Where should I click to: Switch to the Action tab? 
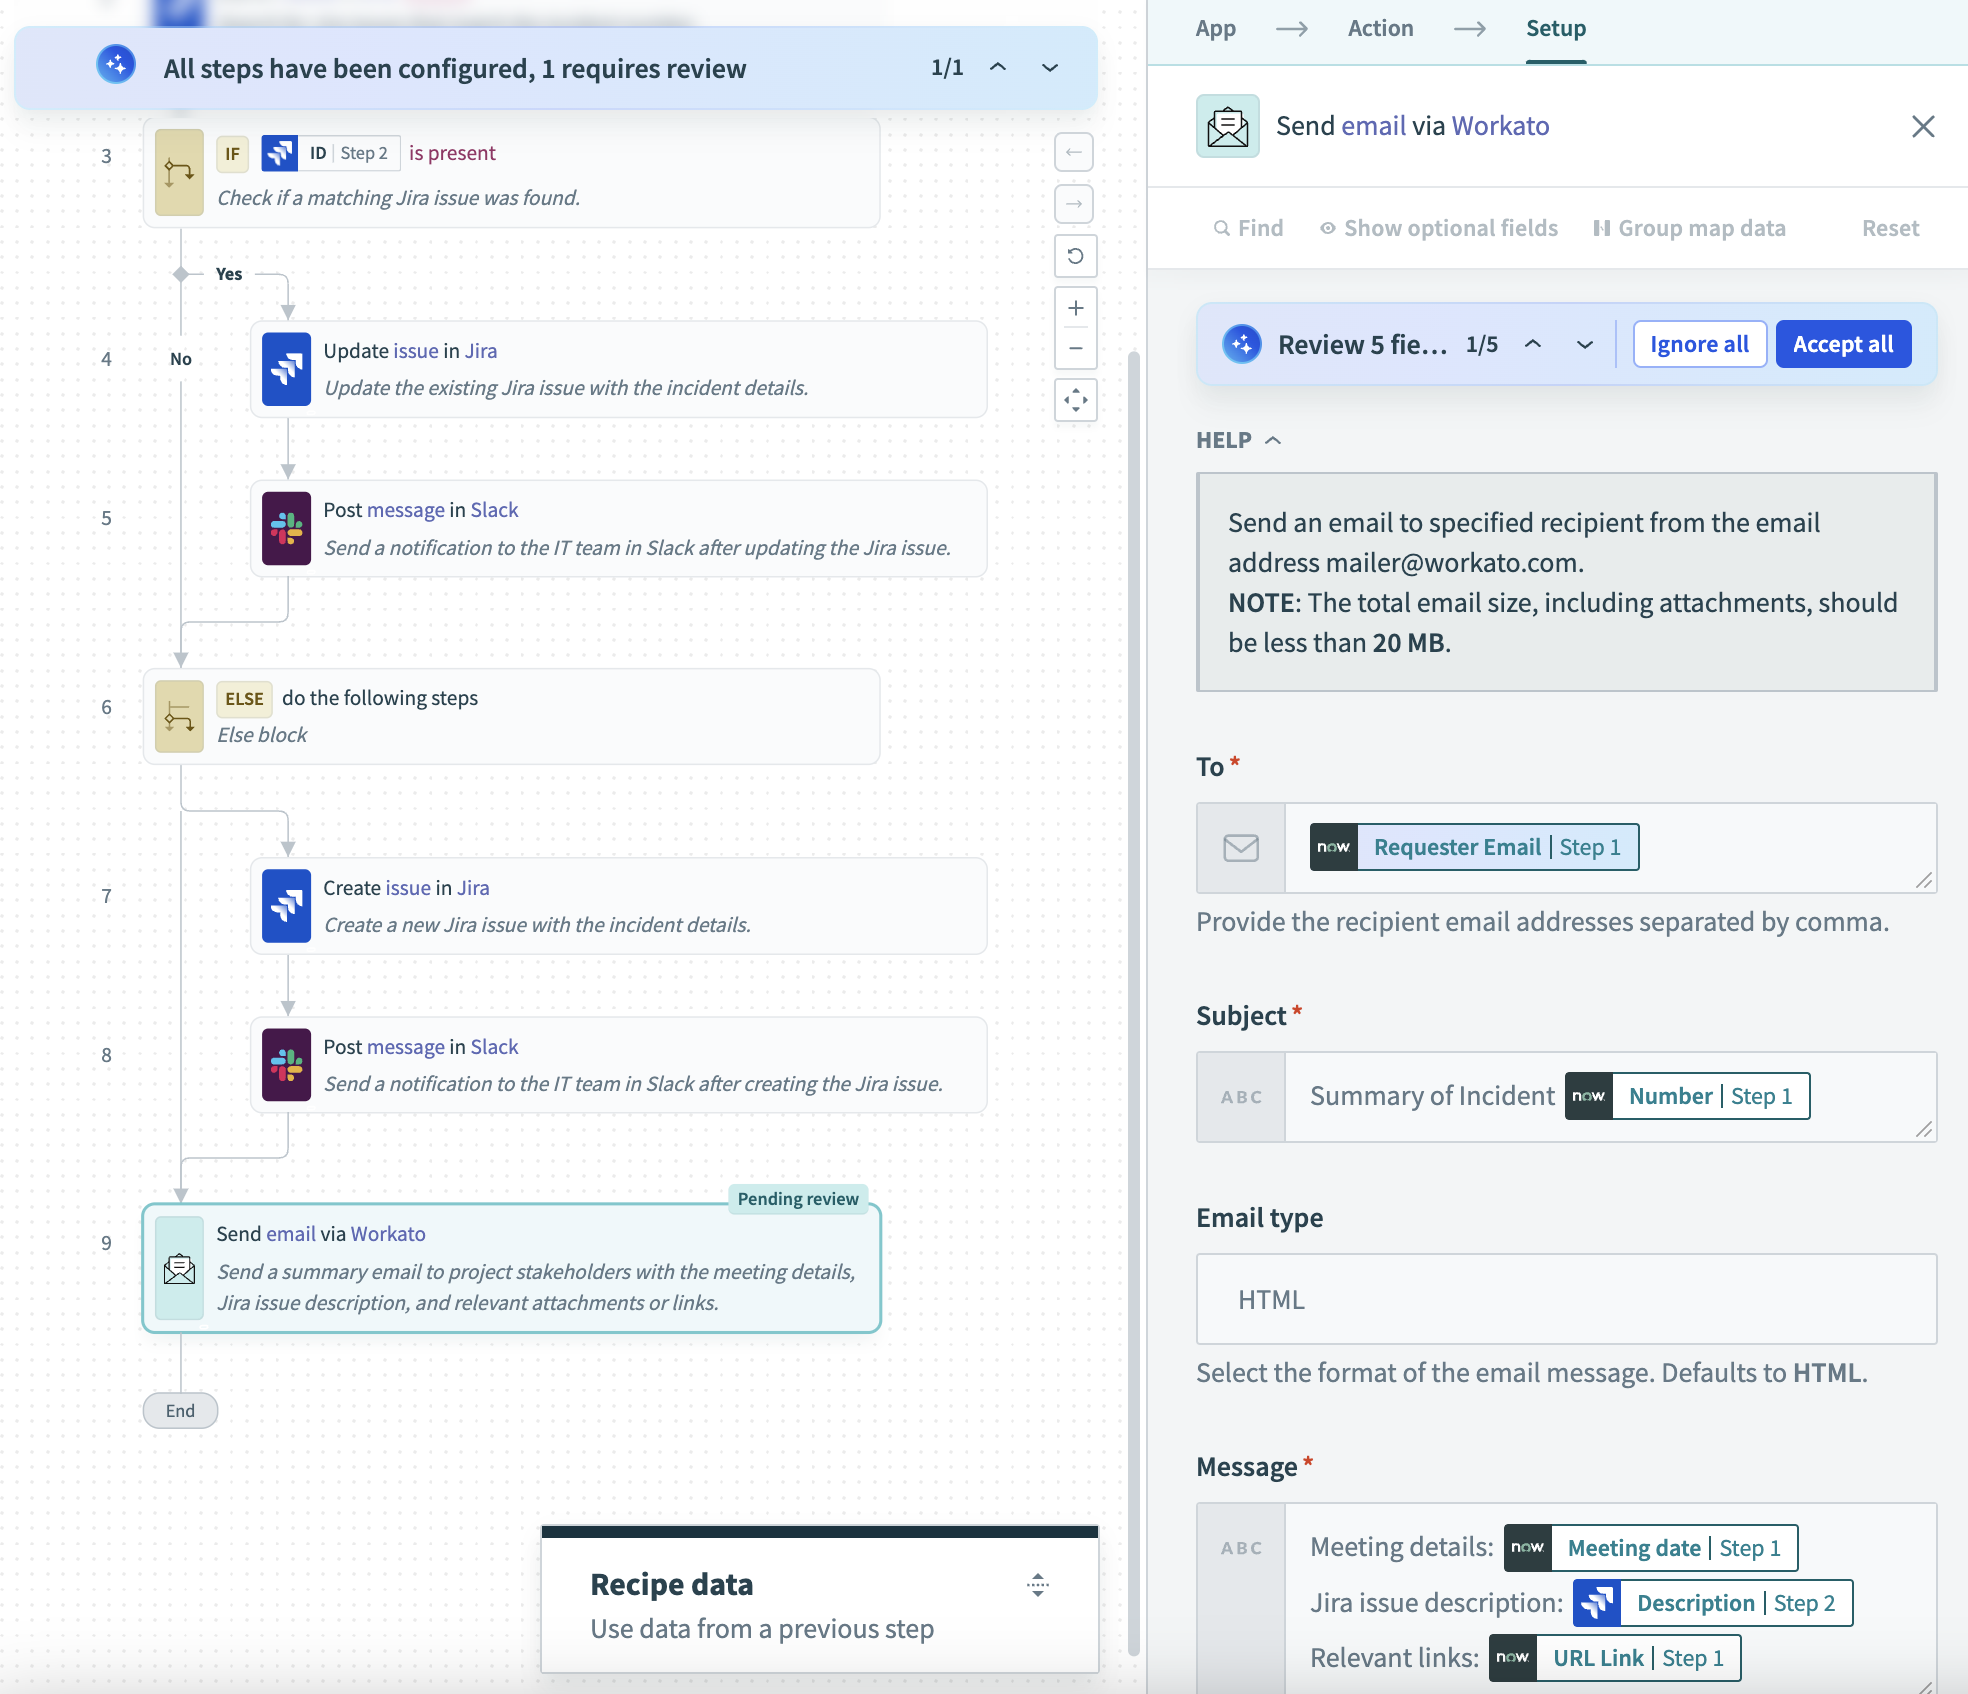[x=1380, y=28]
